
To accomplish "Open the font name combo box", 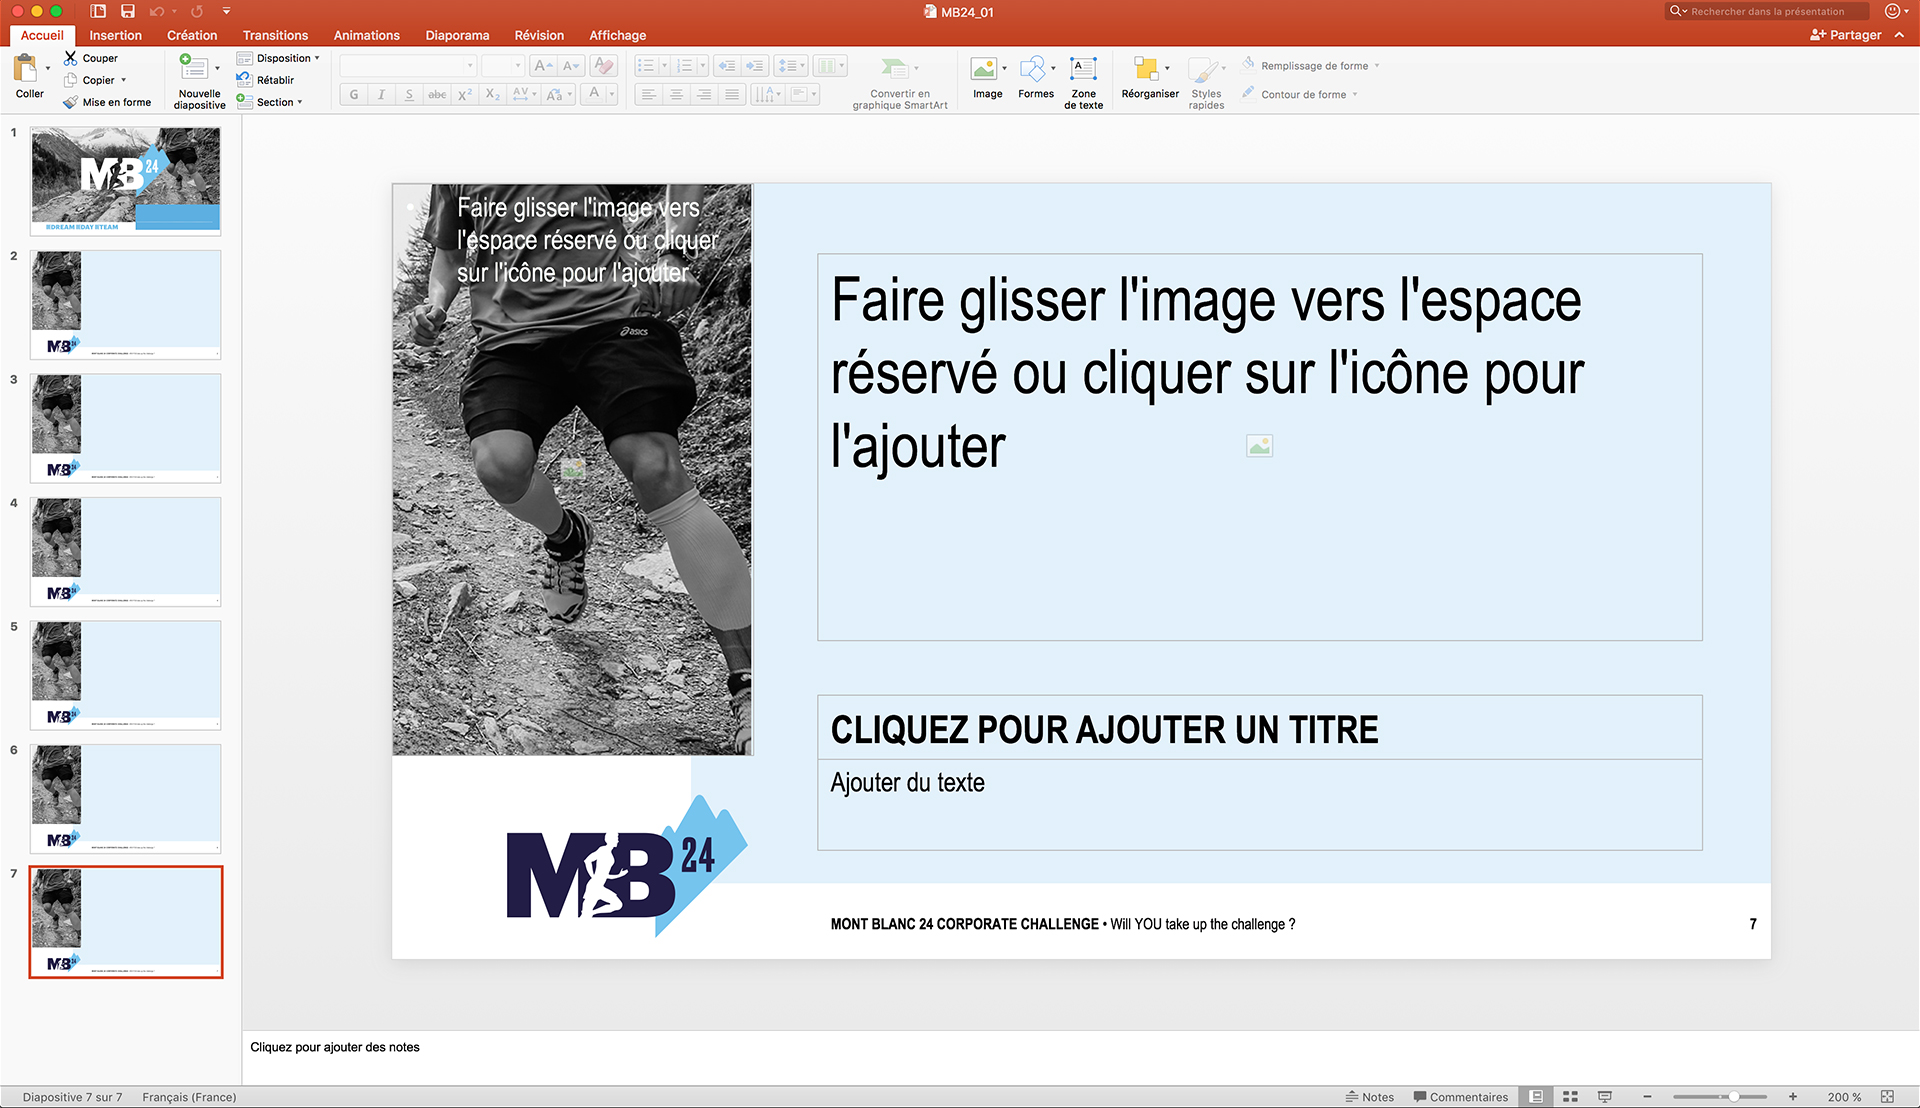I will [408, 66].
